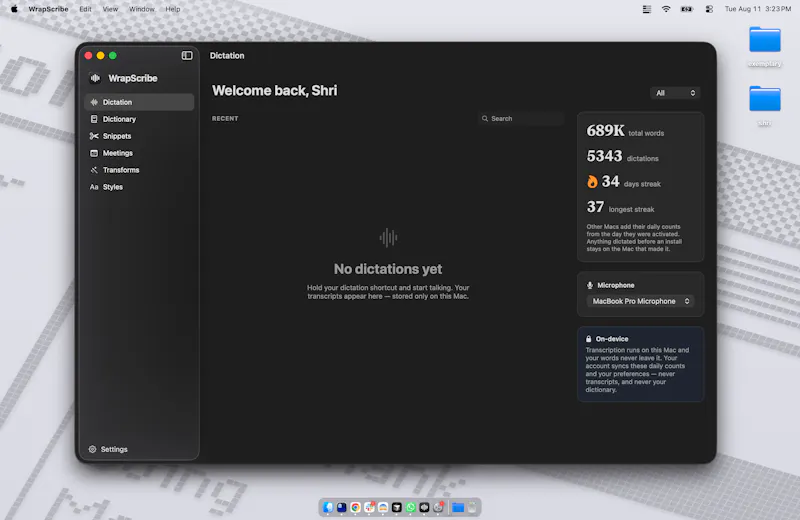
Task: Click the 34 days streak value
Action: [610, 182]
